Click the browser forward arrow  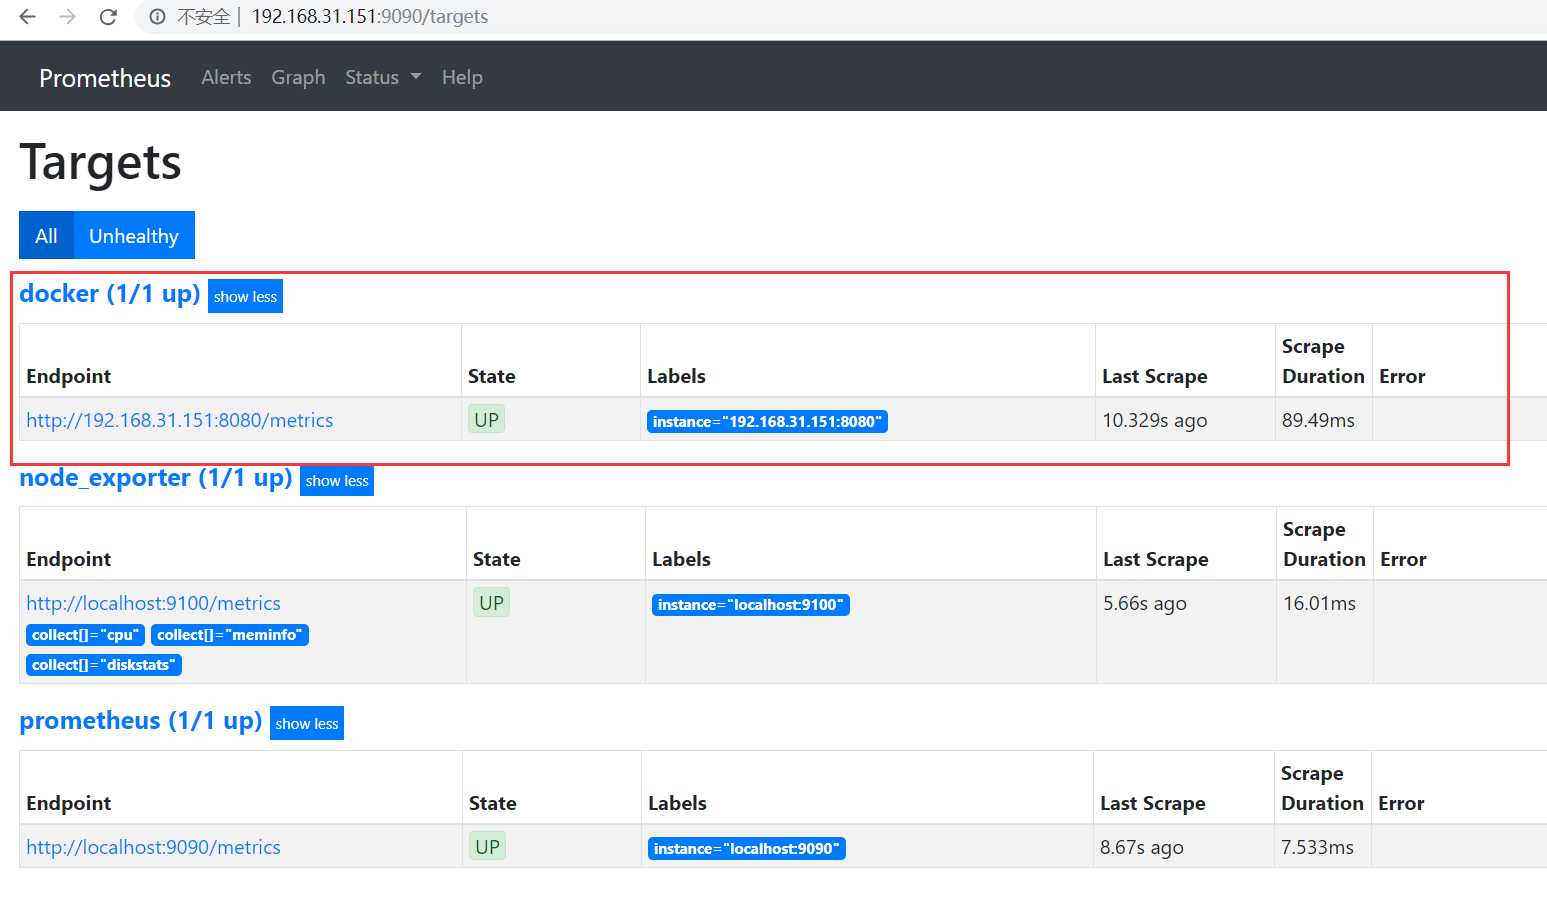[67, 17]
